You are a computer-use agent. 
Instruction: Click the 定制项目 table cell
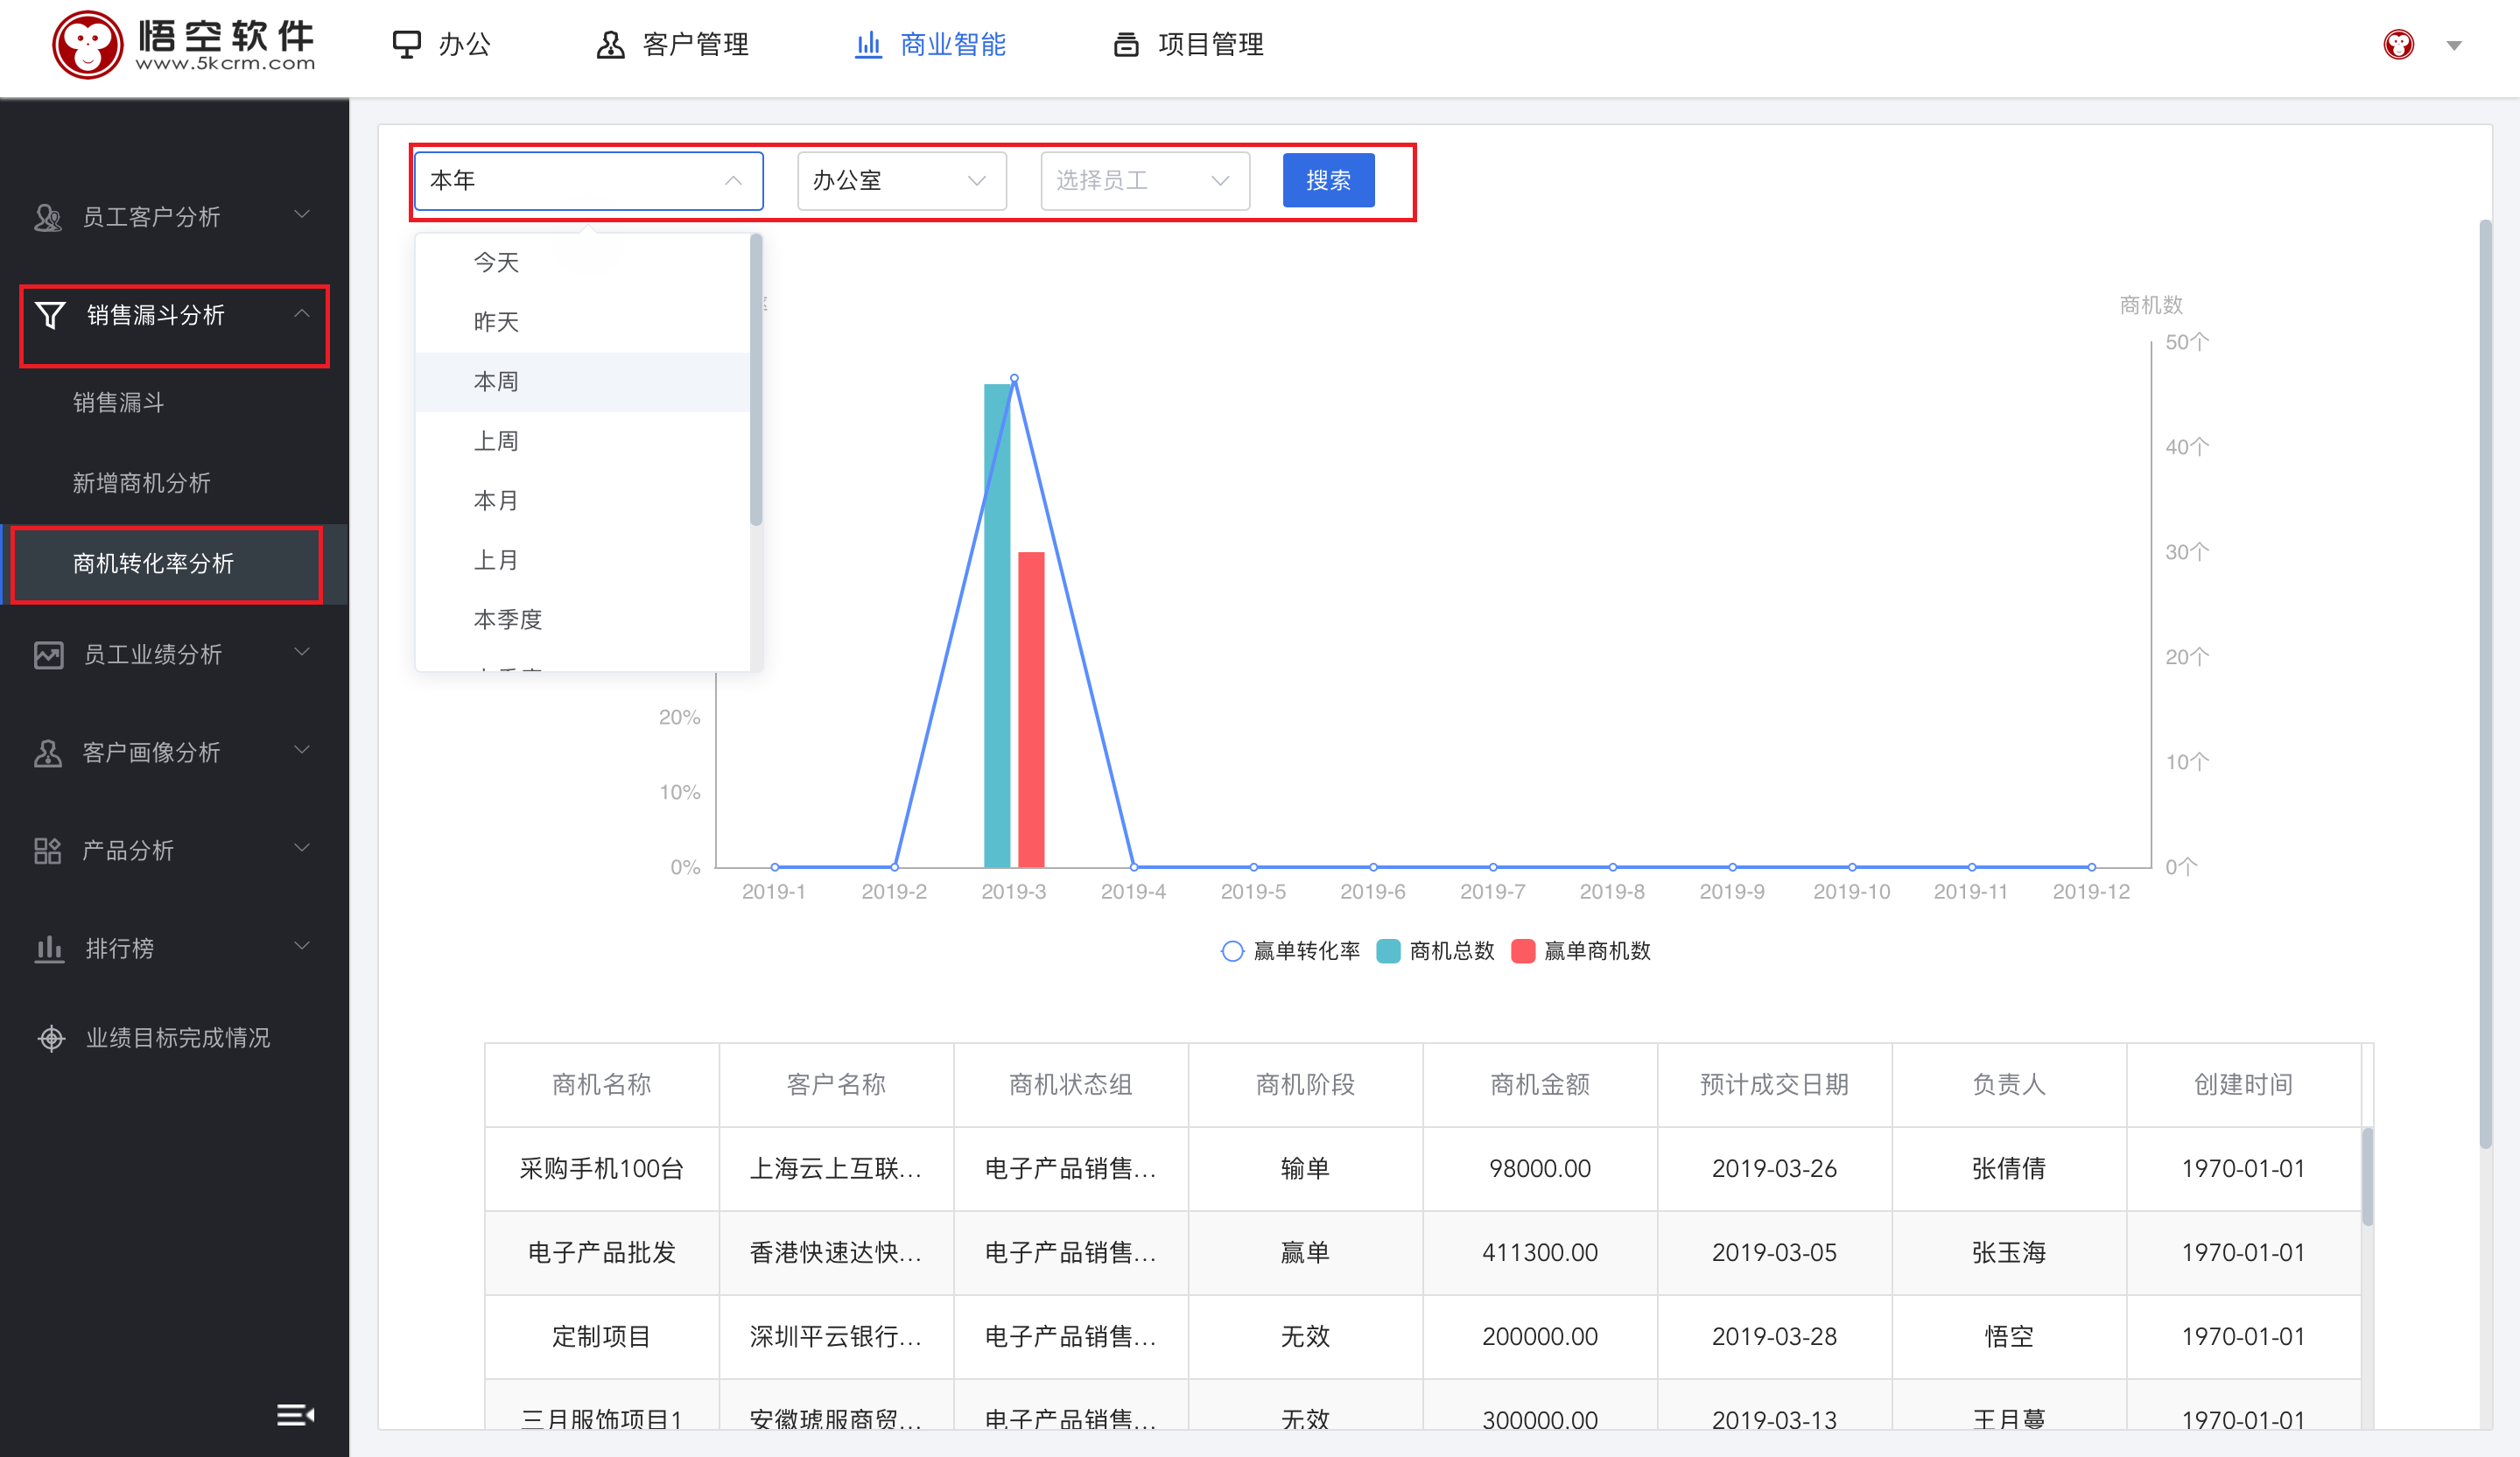point(602,1337)
